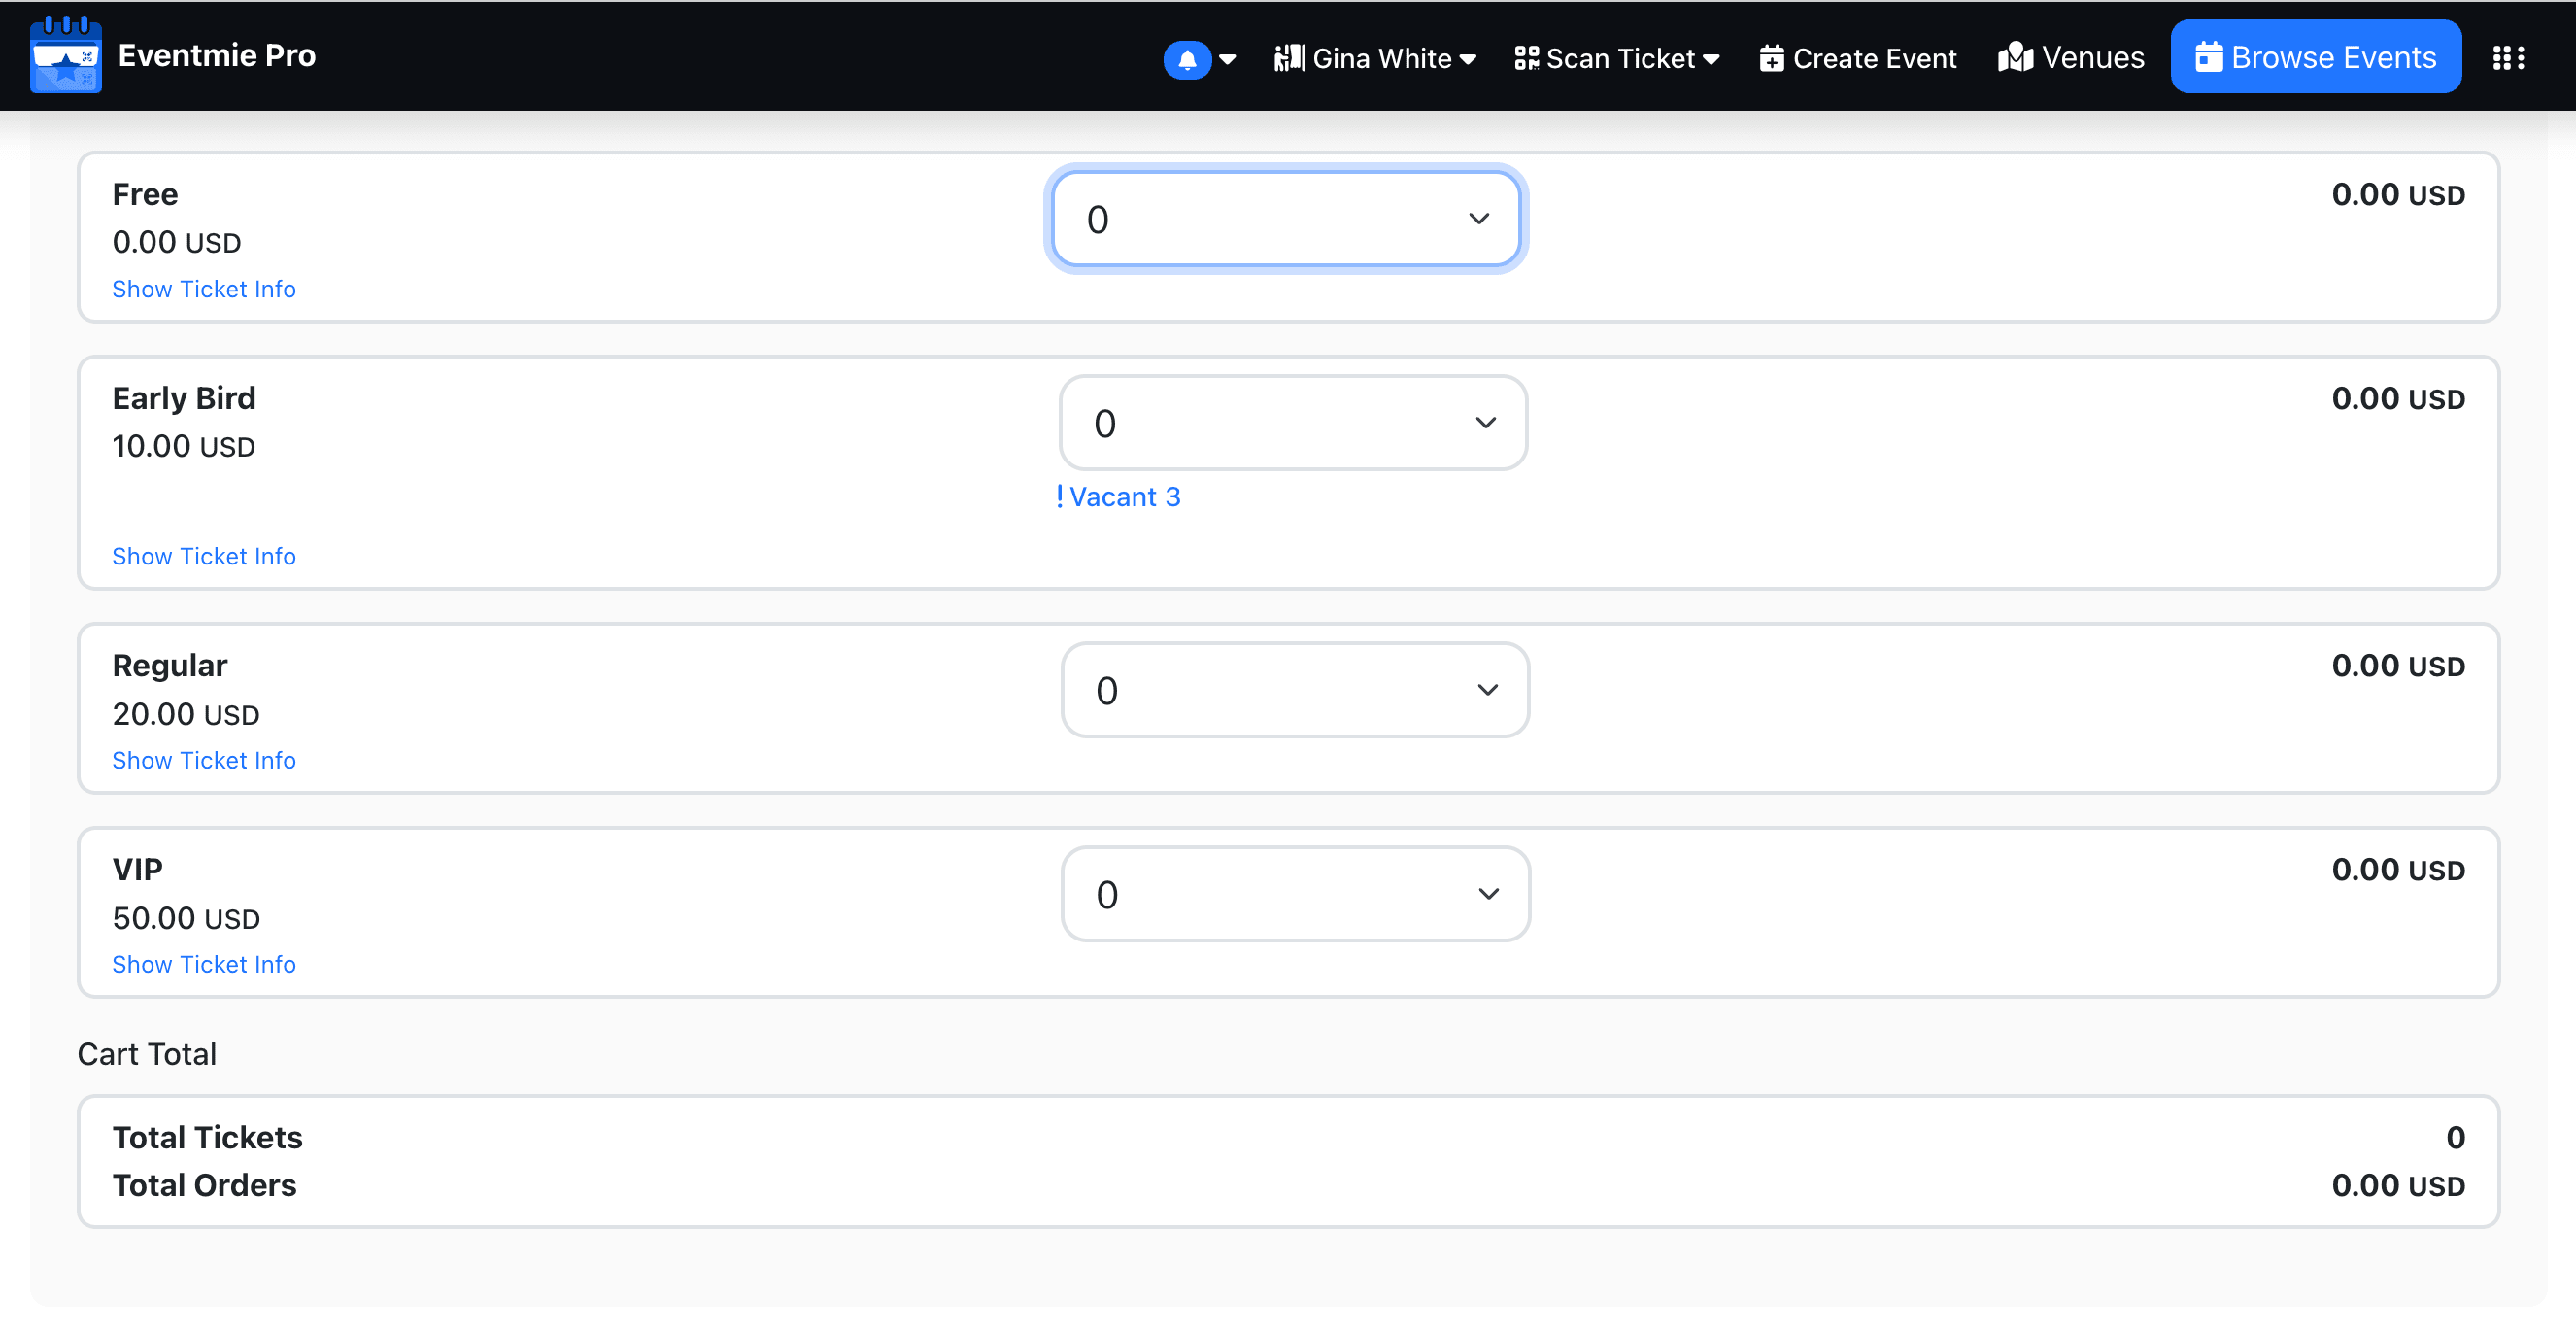Screen dimensions: 2576x1333
Task: Show Ticket Info for Early Bird
Action: pos(204,556)
